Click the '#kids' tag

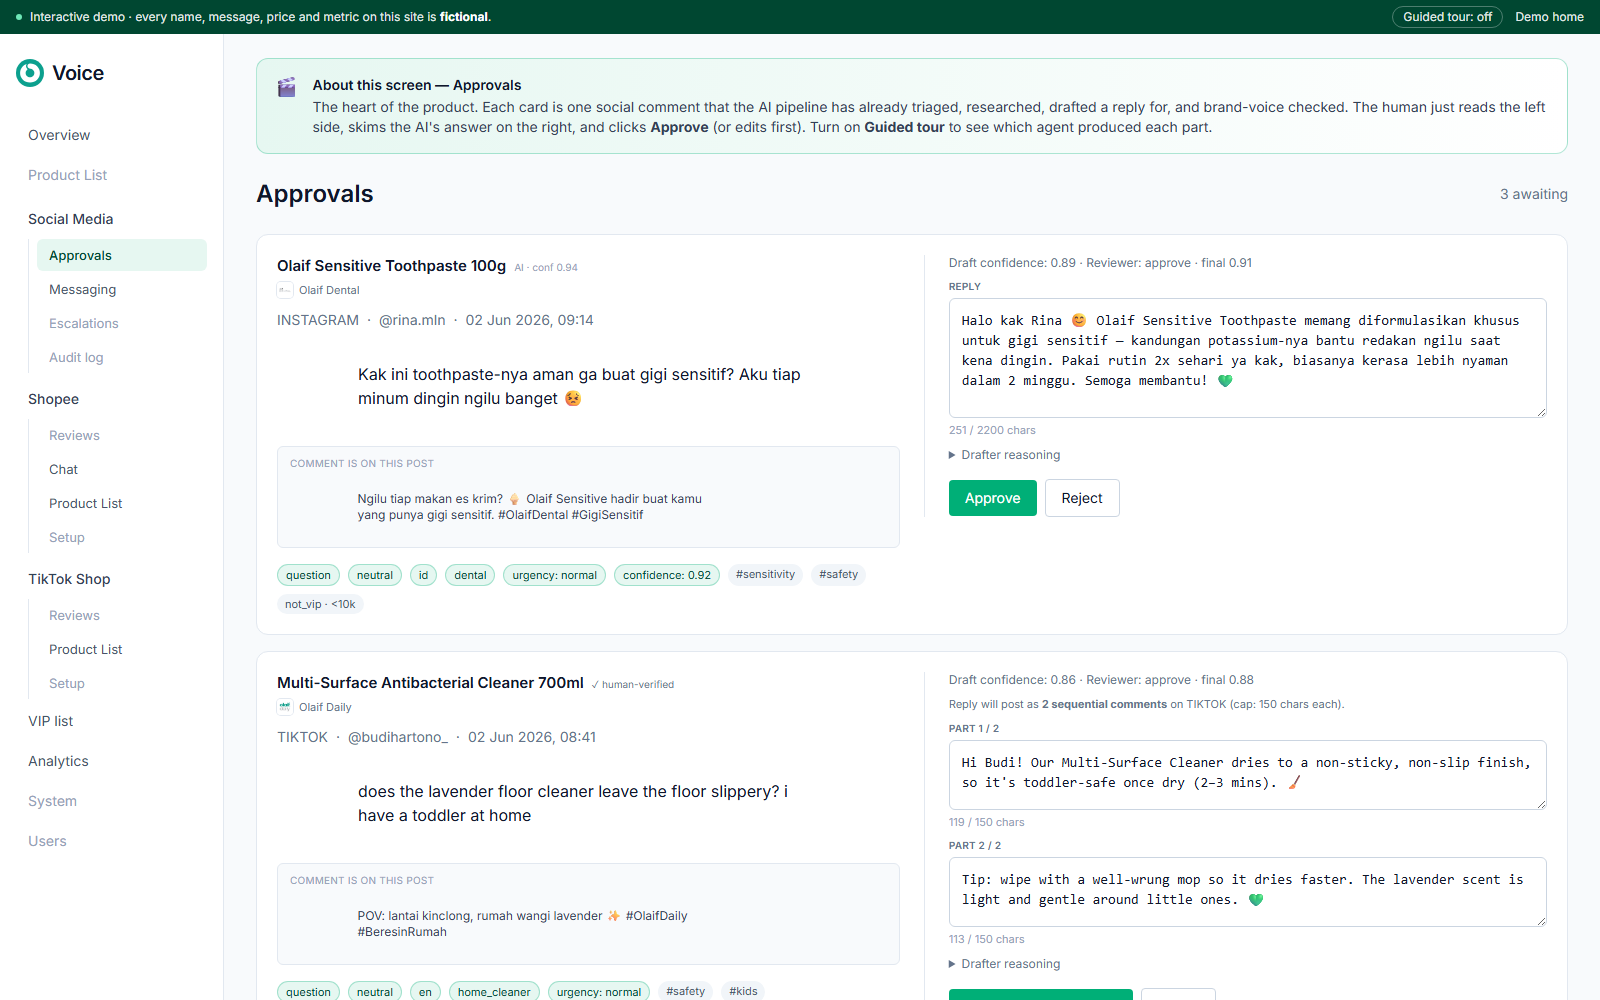(x=743, y=991)
